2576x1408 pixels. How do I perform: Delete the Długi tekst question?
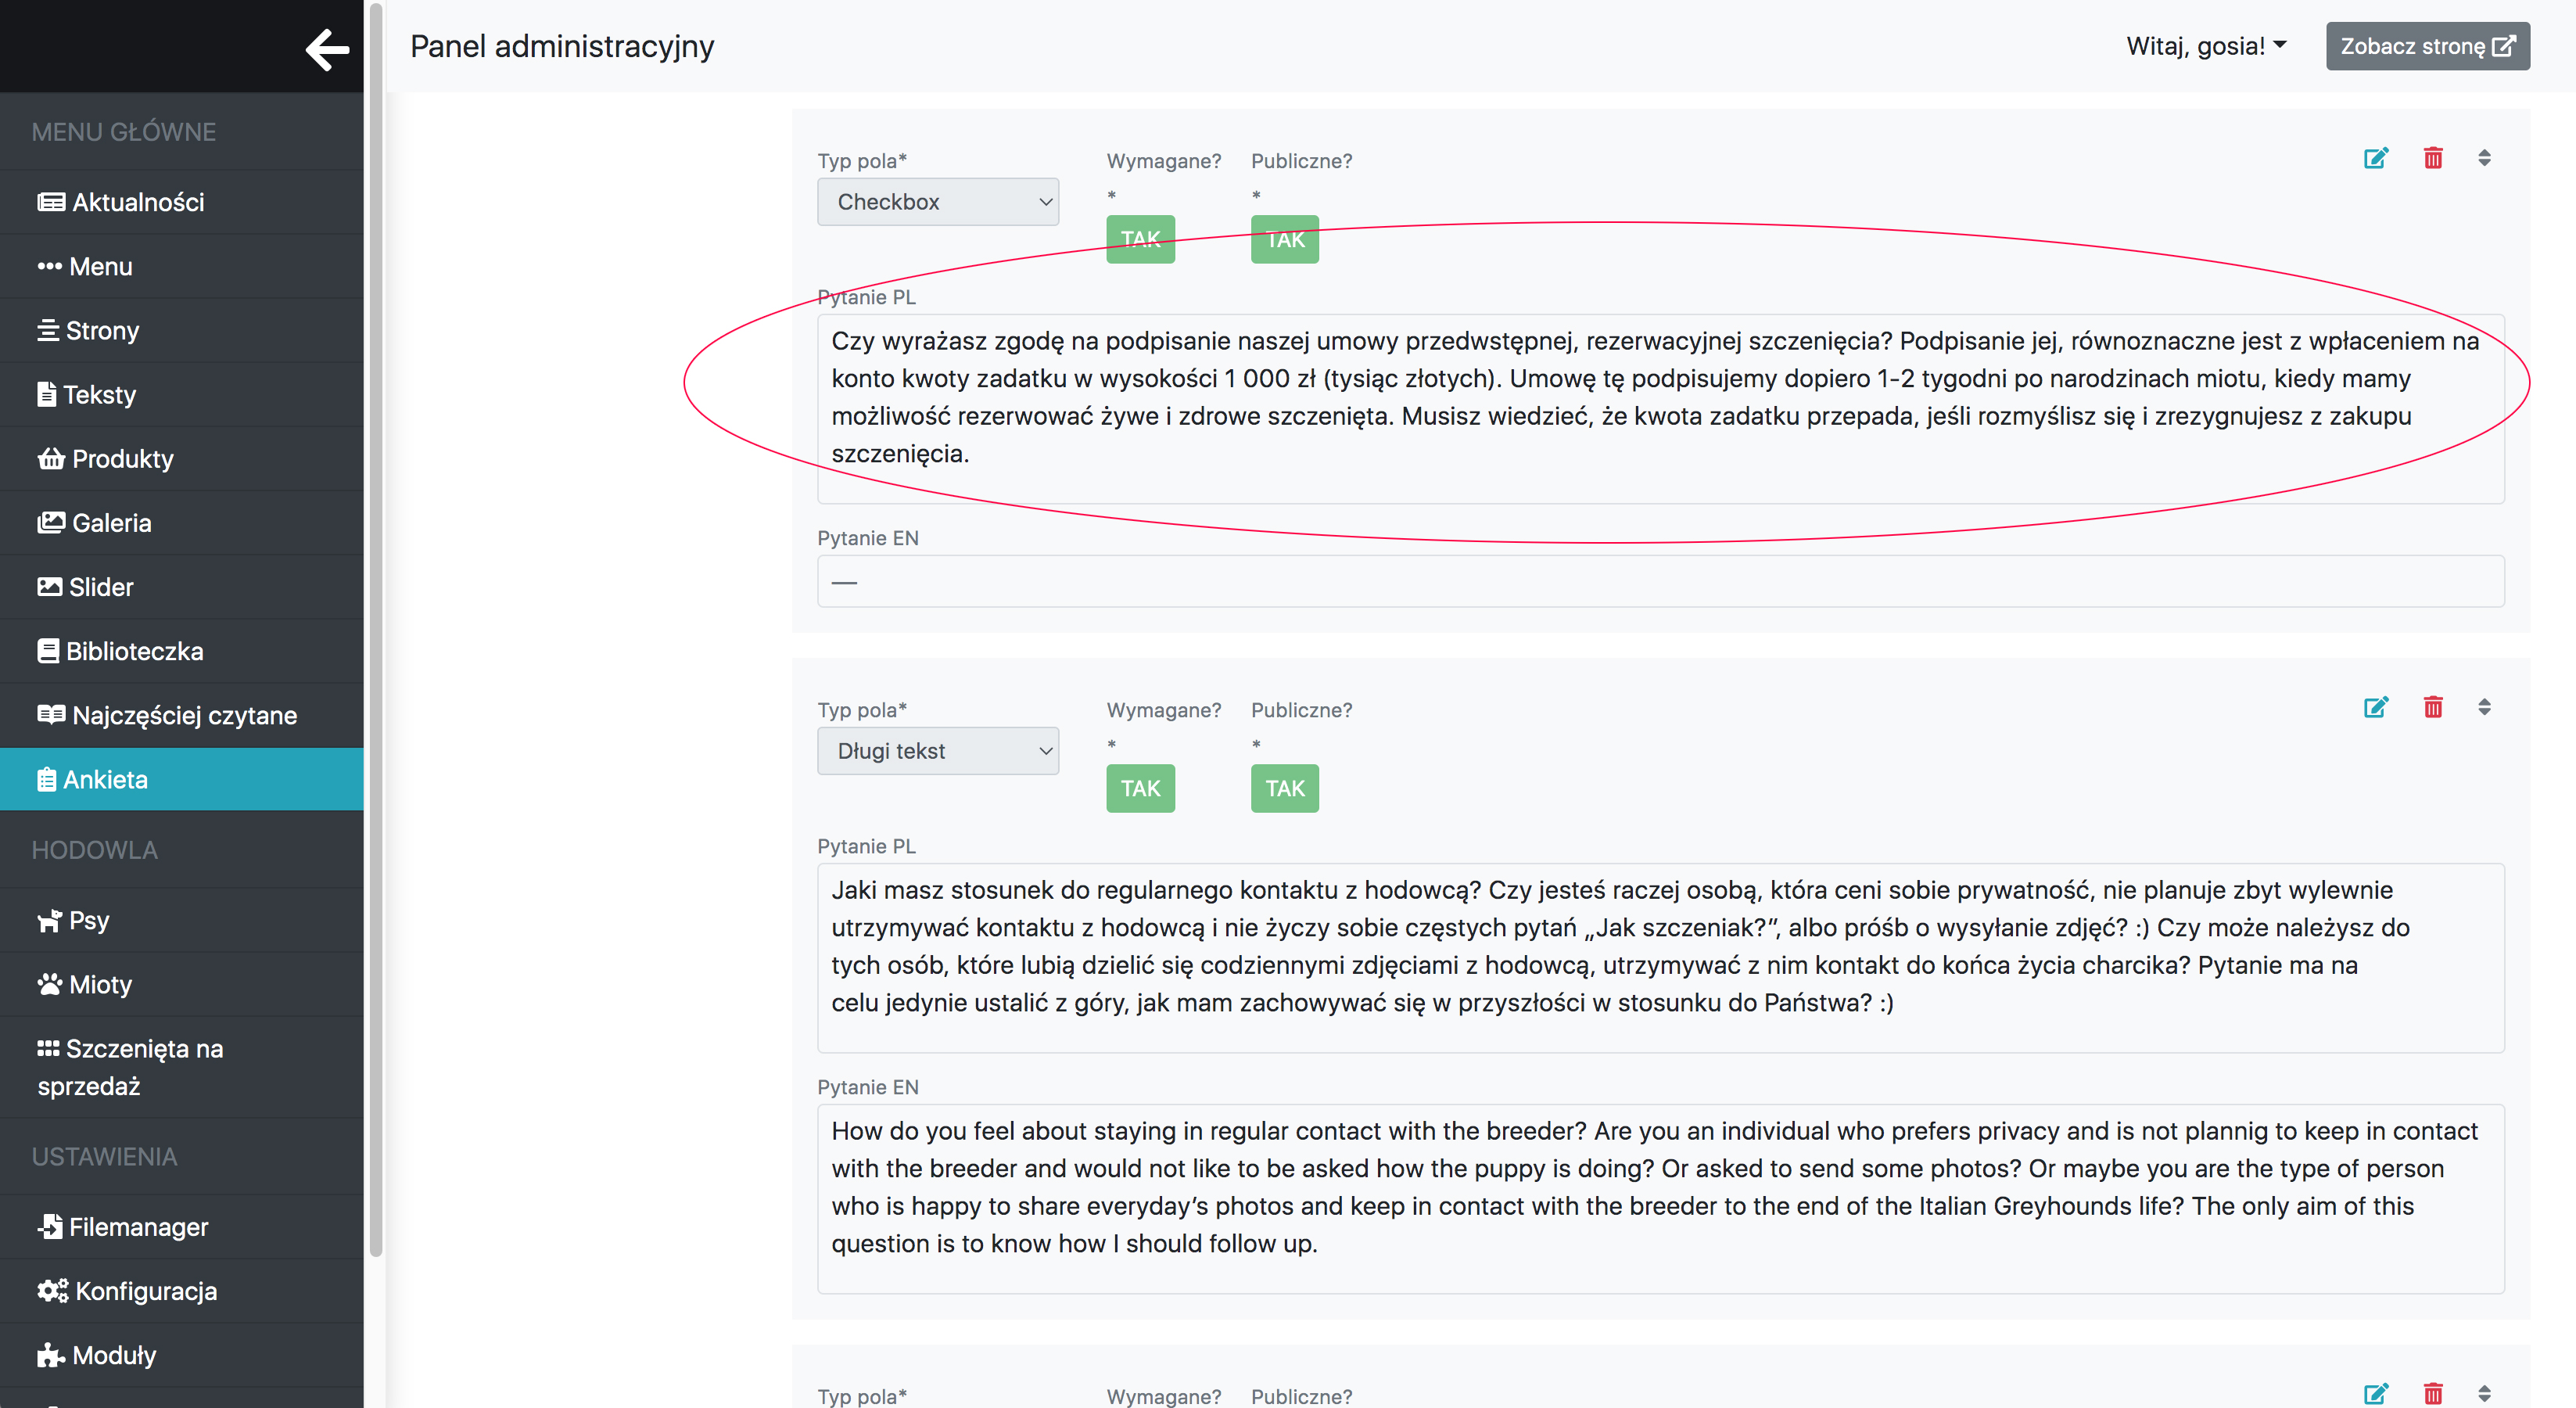tap(2433, 707)
